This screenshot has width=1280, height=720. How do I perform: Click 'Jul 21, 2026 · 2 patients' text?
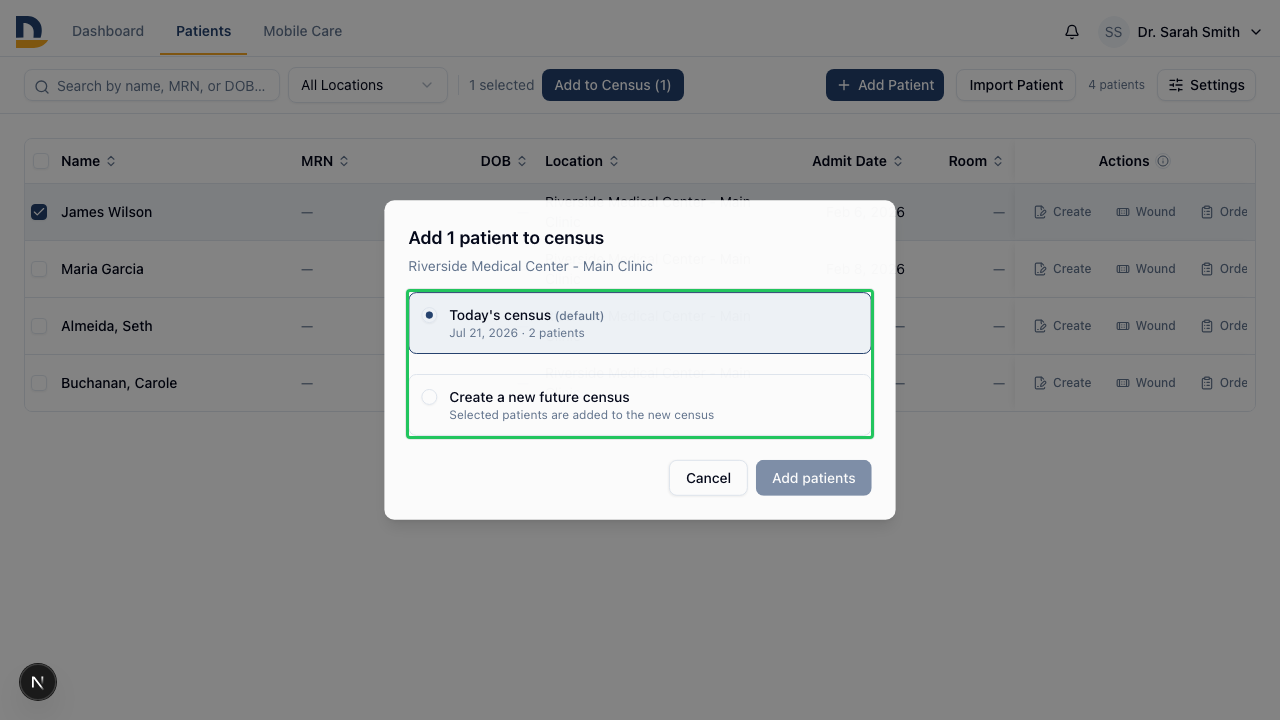(517, 333)
